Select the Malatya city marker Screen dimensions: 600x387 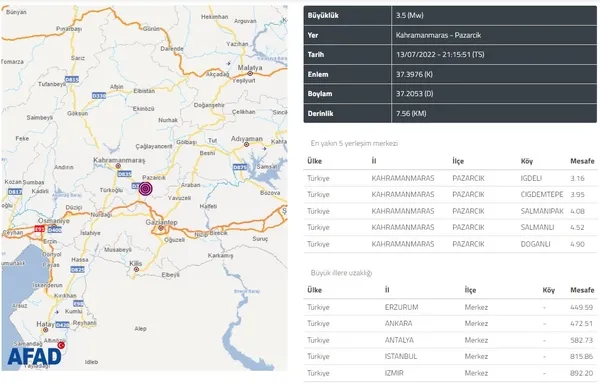pos(250,73)
